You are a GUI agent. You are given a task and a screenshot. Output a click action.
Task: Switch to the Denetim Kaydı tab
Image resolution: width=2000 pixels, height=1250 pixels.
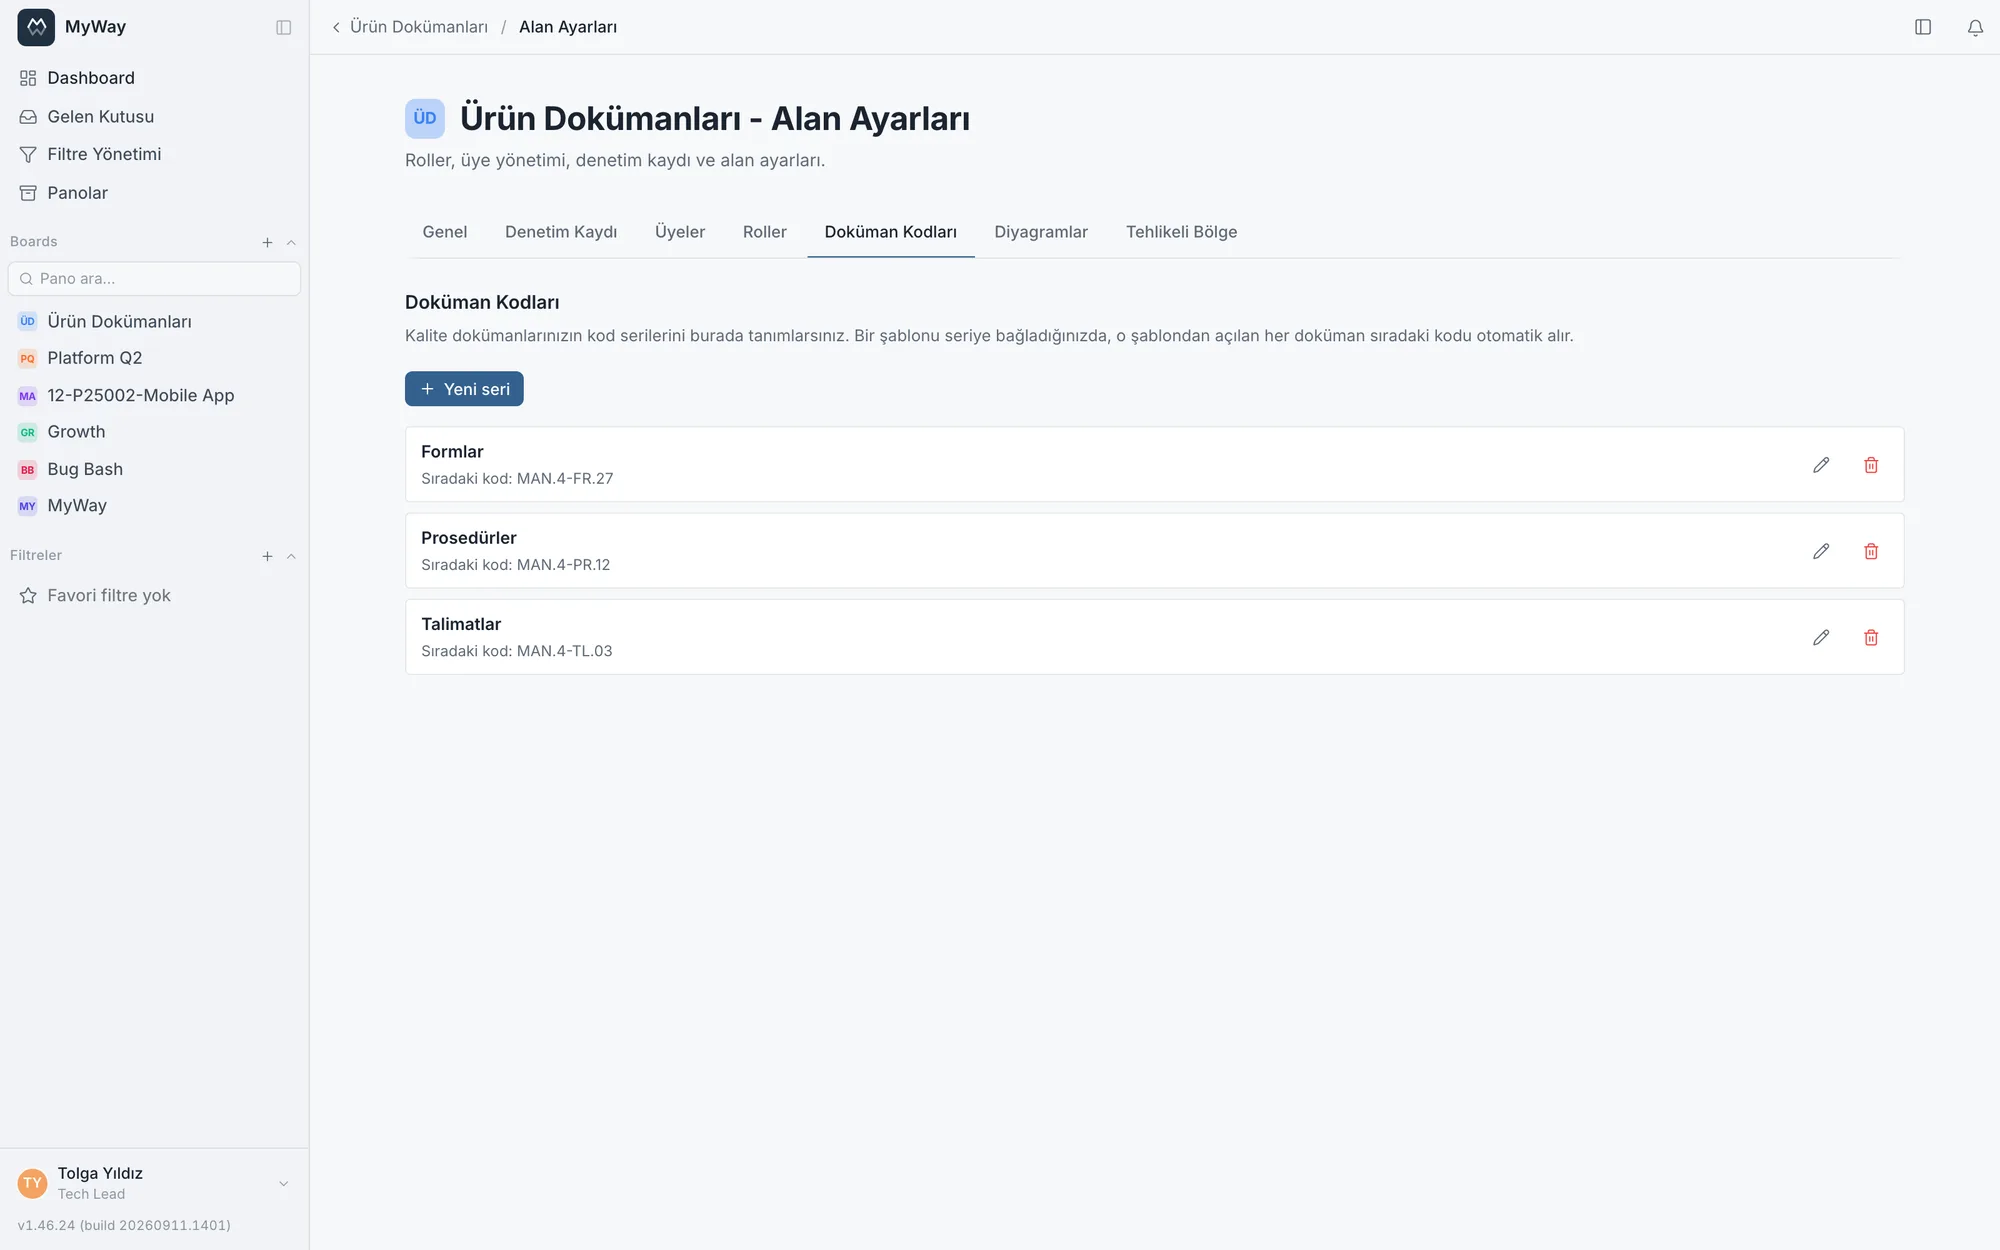tap(561, 232)
